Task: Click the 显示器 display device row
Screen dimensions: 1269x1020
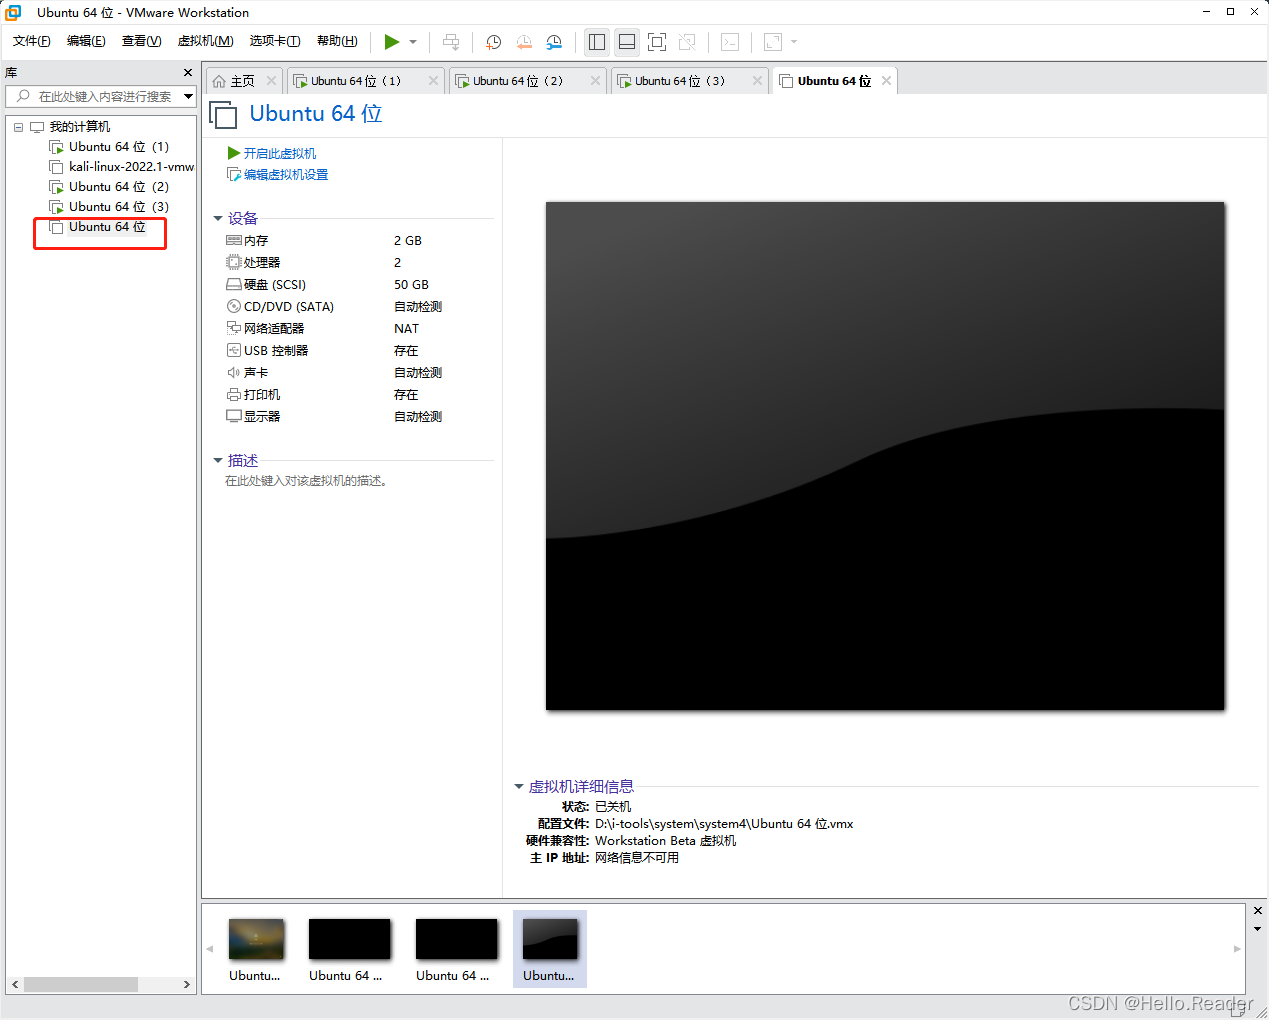Action: click(334, 417)
